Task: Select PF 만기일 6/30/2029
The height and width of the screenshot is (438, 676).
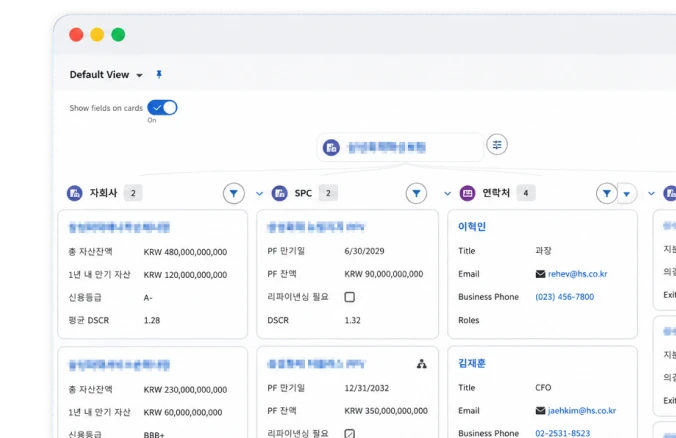Action: [364, 251]
